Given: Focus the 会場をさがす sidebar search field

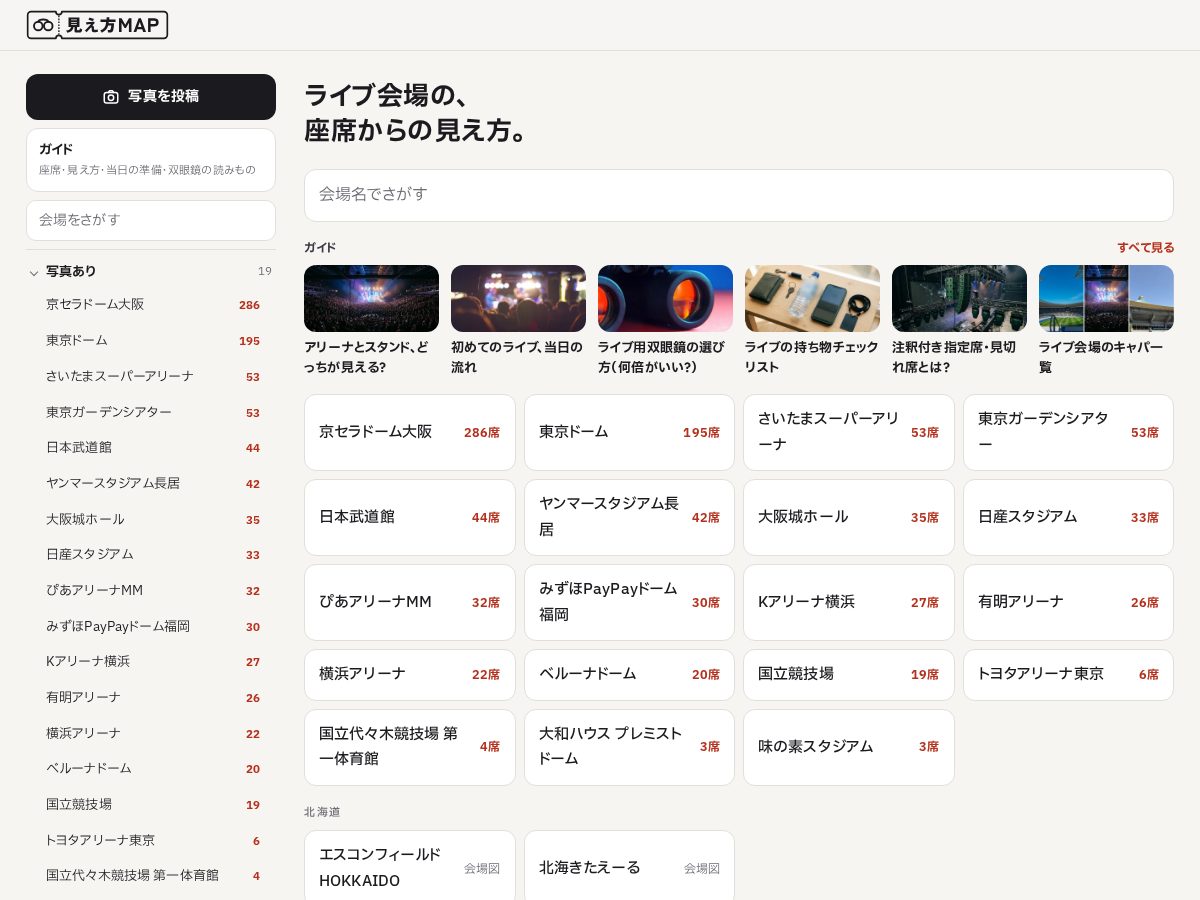Looking at the screenshot, I should click(151, 220).
